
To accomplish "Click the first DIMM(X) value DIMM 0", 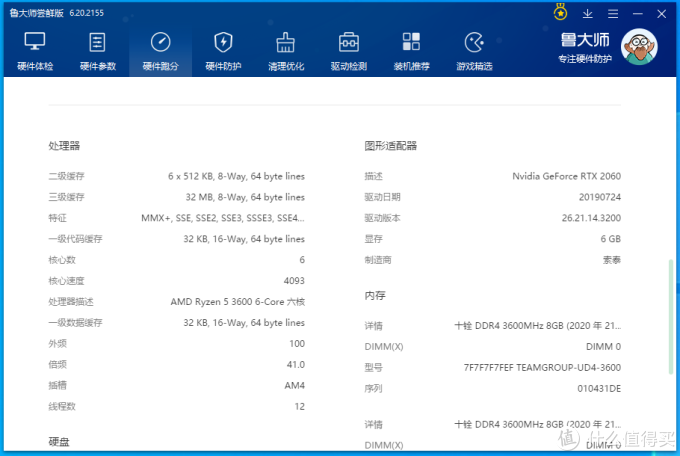I will click(x=603, y=346).
